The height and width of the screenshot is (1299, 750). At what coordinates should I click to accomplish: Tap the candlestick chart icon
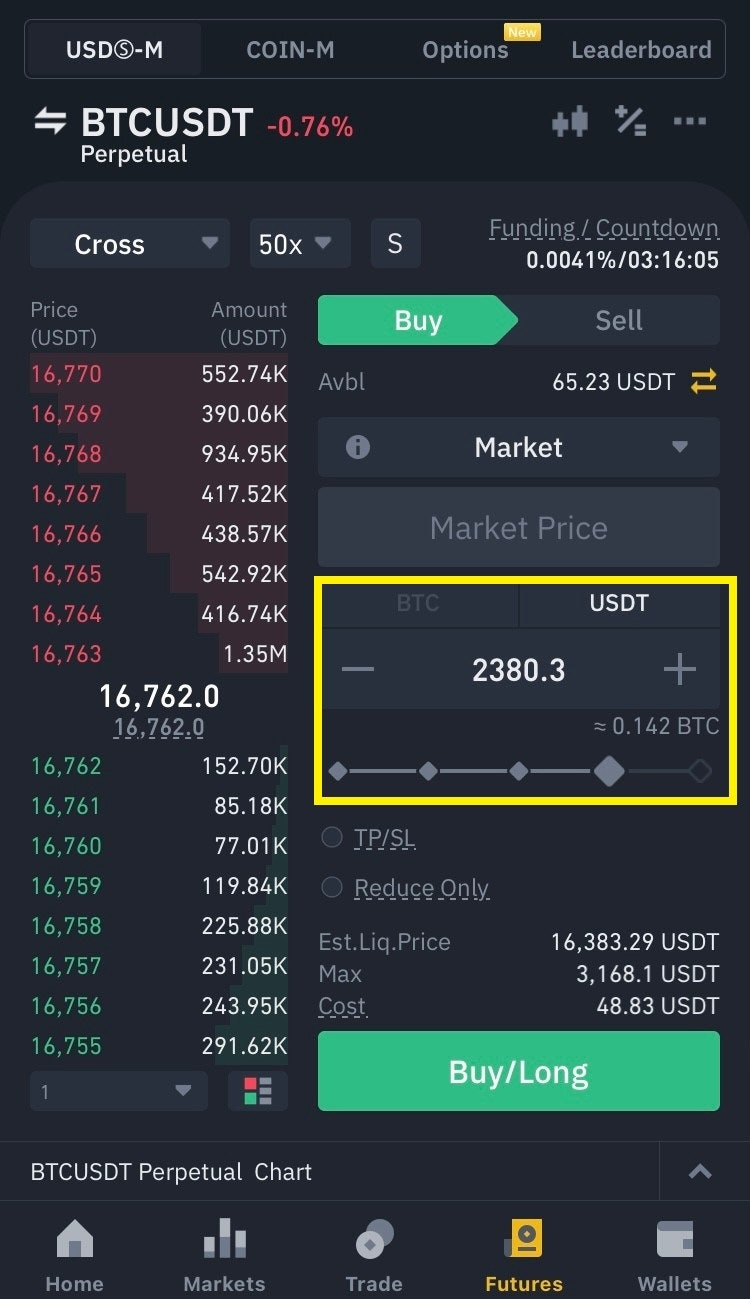(x=569, y=123)
